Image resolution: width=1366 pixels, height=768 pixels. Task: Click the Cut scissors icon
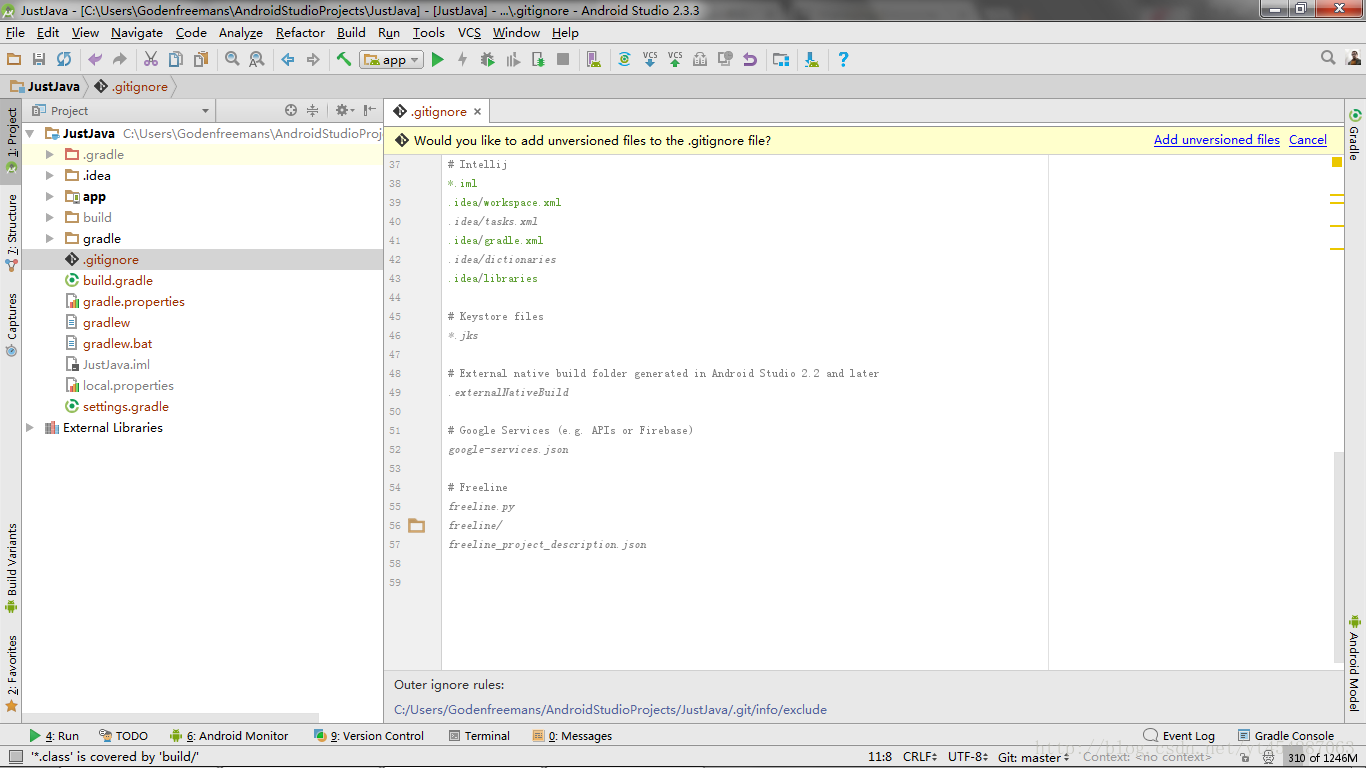click(x=151, y=60)
